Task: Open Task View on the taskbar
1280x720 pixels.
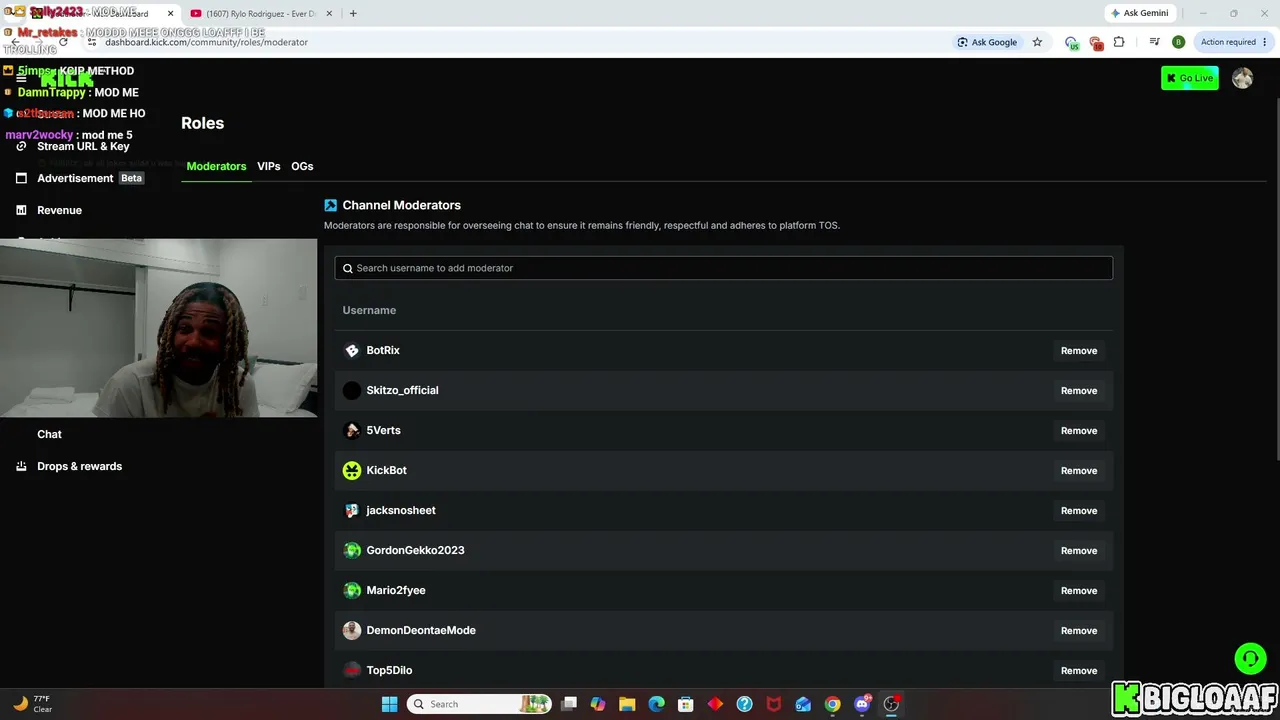Action: 569,704
